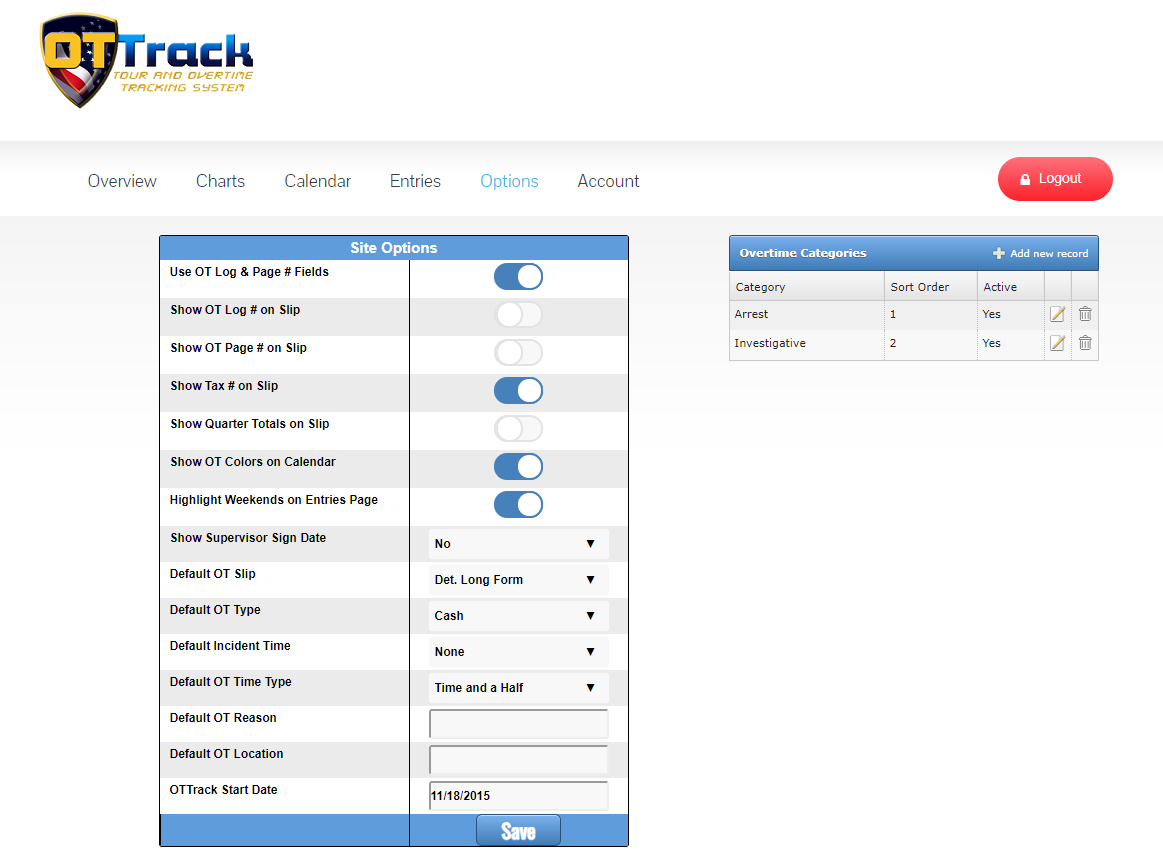The image size is (1163, 857).
Task: Log out using the red Logout button
Action: pos(1054,179)
